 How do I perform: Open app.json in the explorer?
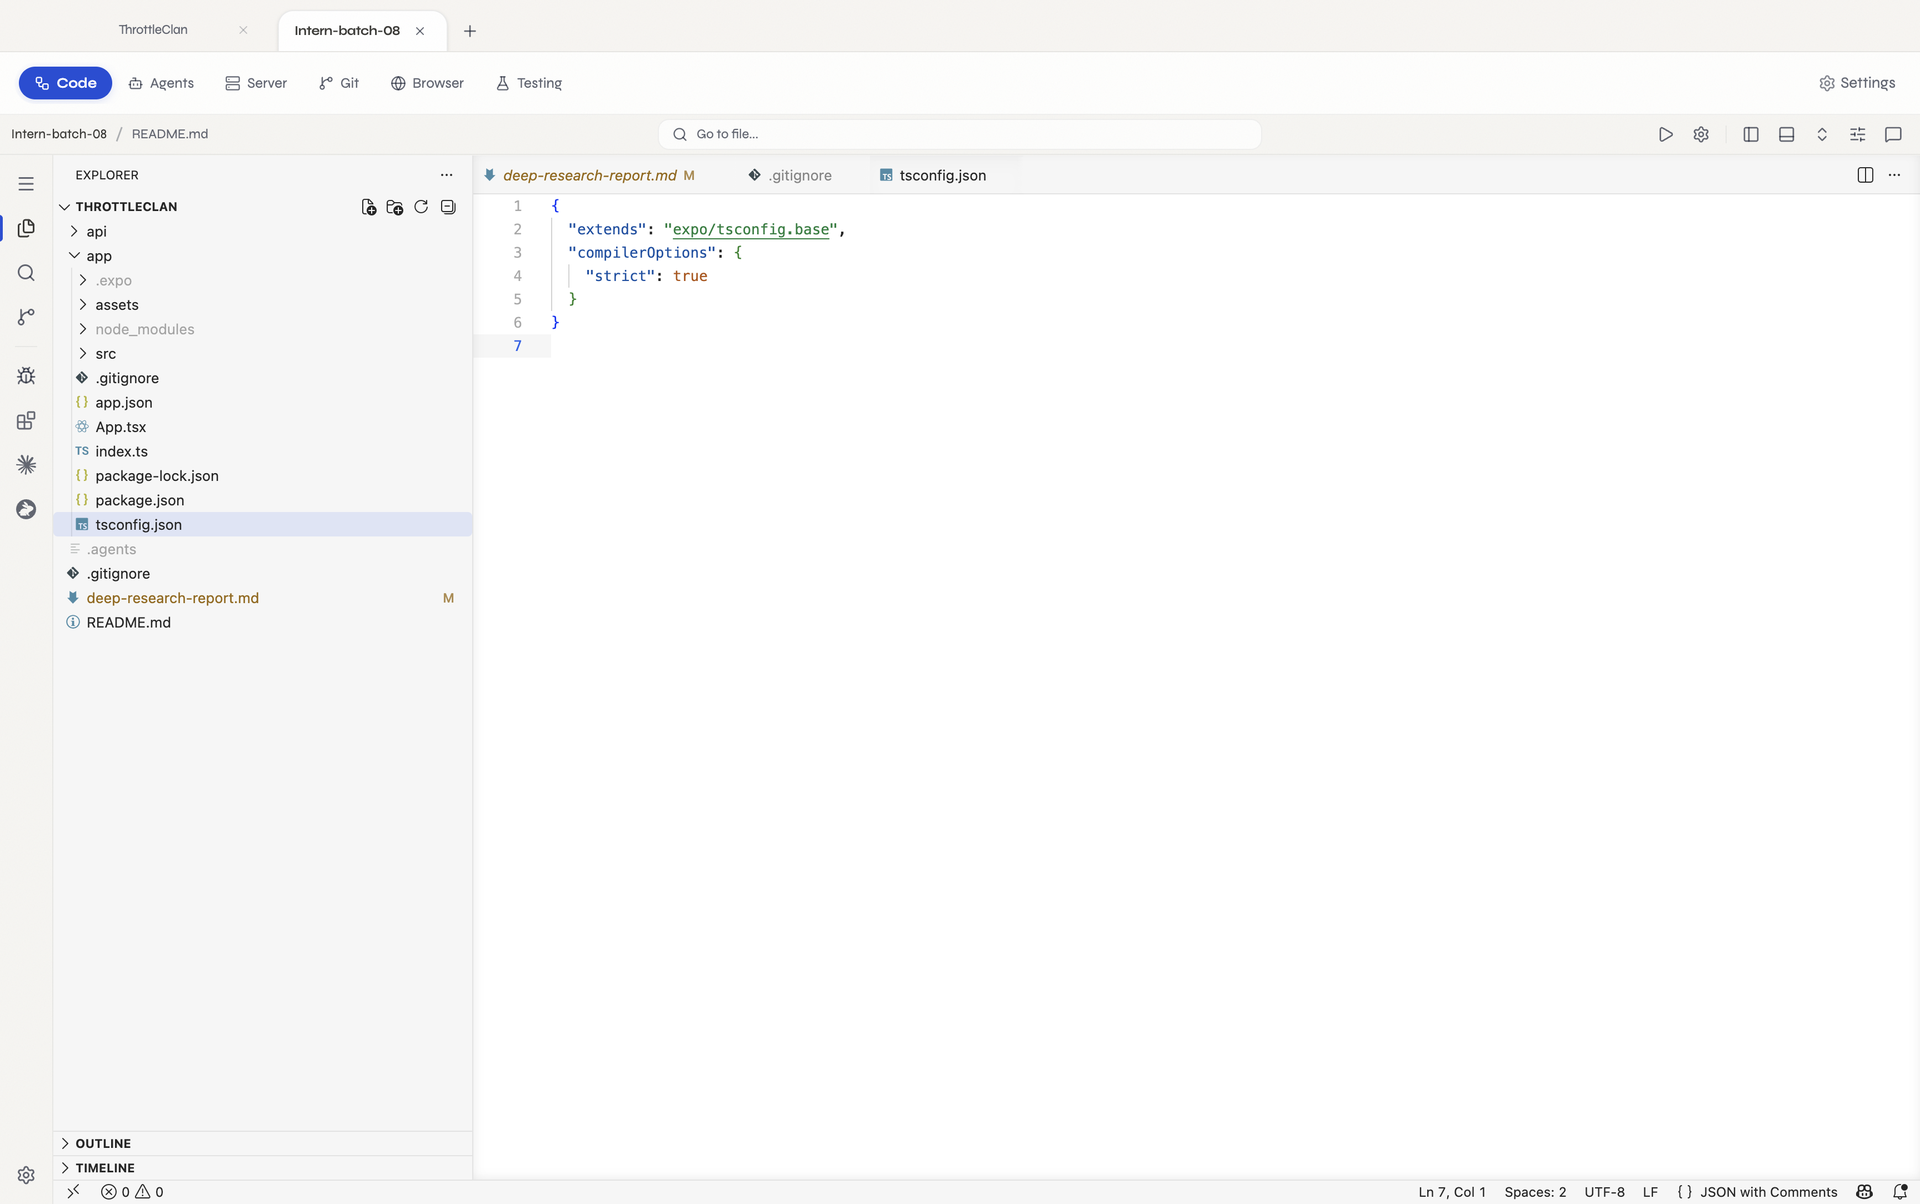262,402
